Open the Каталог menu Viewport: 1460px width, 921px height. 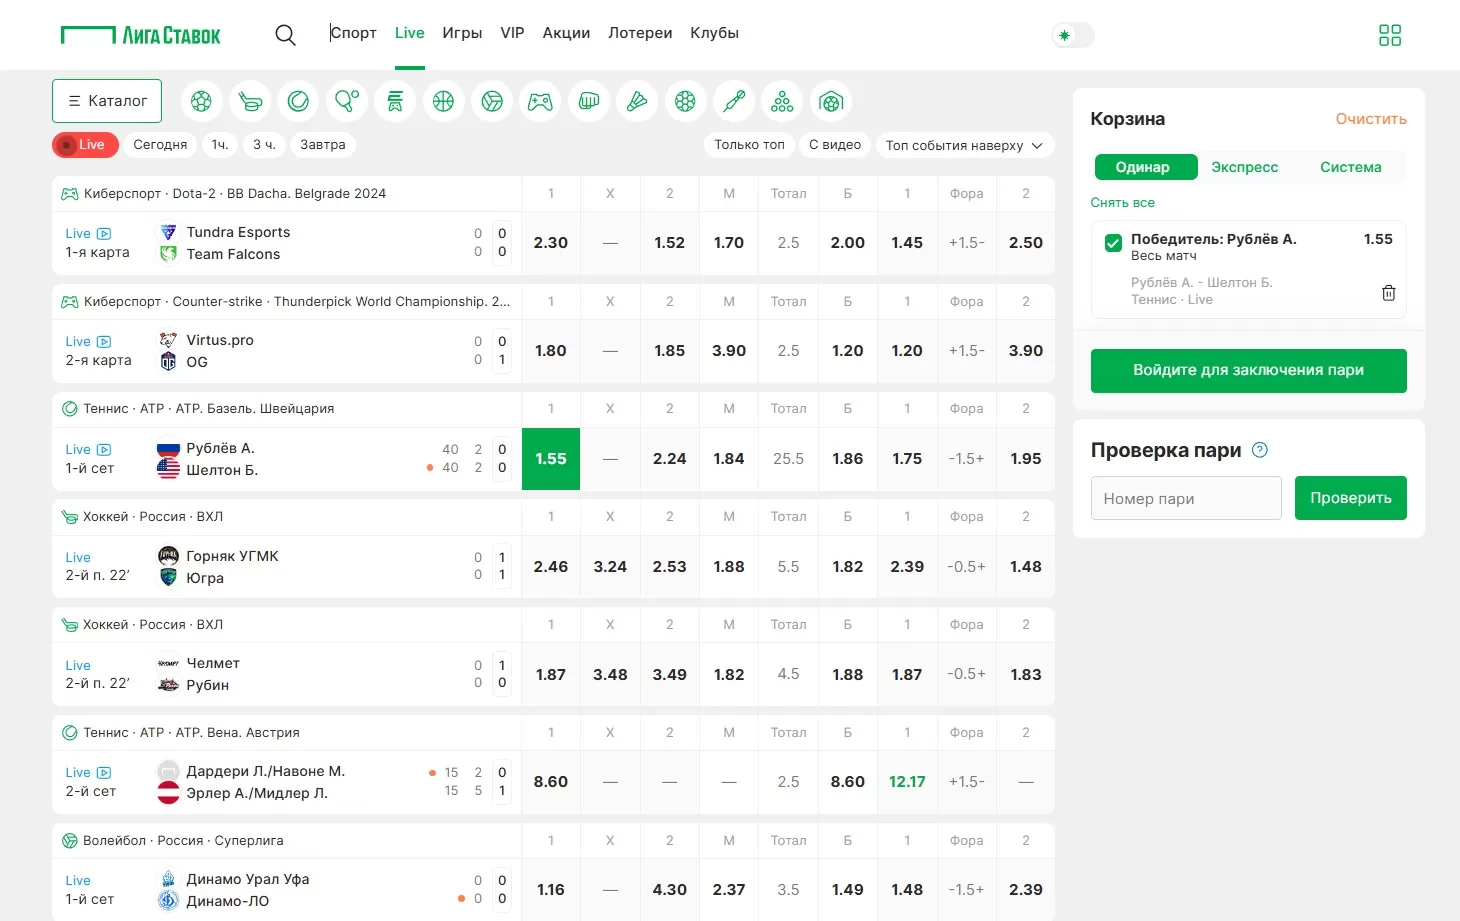(107, 101)
